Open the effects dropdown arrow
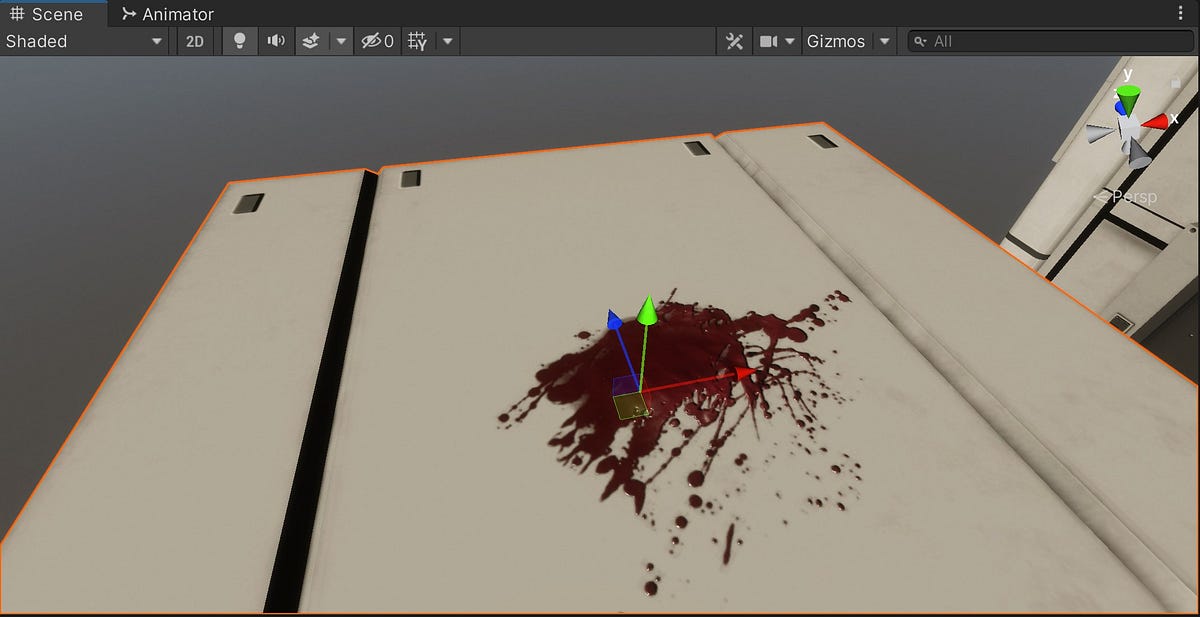Image resolution: width=1200 pixels, height=617 pixels. click(341, 41)
